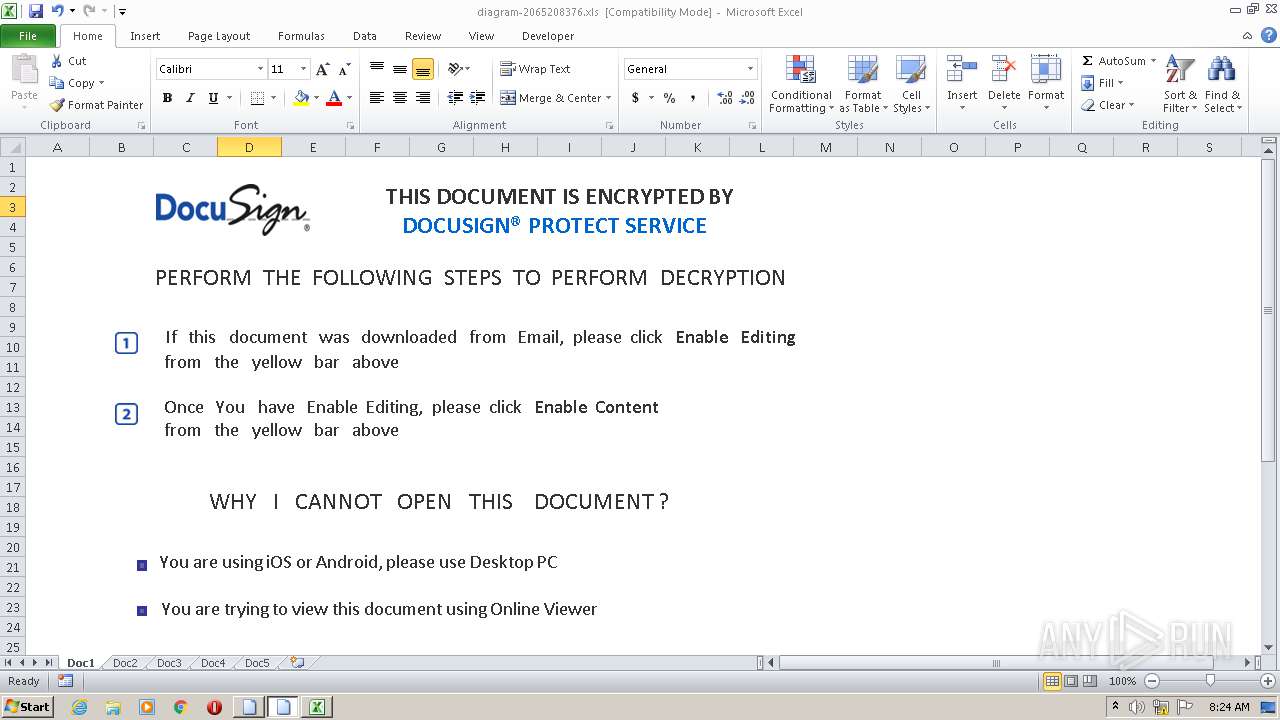Viewport: 1280px width, 720px height.
Task: Center text horizontally in cell
Action: (x=400, y=98)
